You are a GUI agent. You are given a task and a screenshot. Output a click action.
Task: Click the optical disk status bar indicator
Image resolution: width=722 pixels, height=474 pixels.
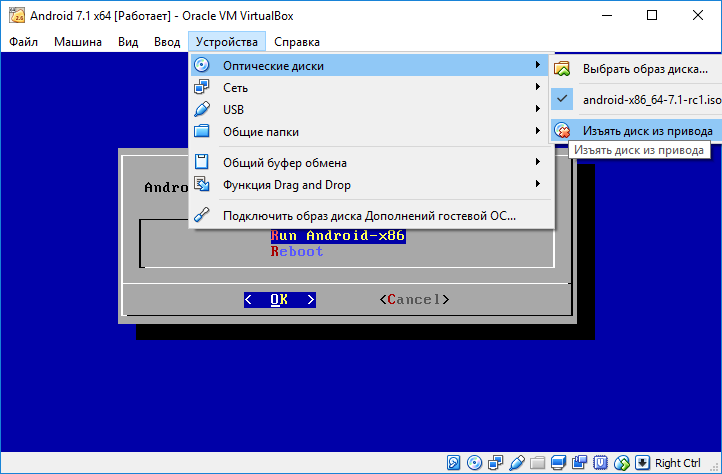(x=474, y=462)
